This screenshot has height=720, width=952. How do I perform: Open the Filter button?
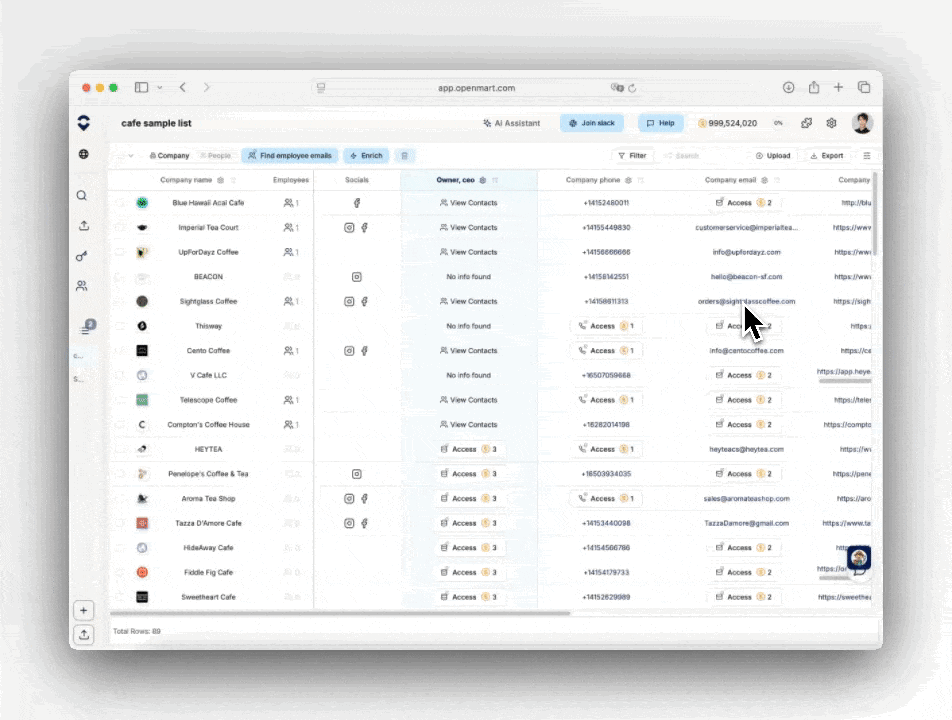coord(632,156)
